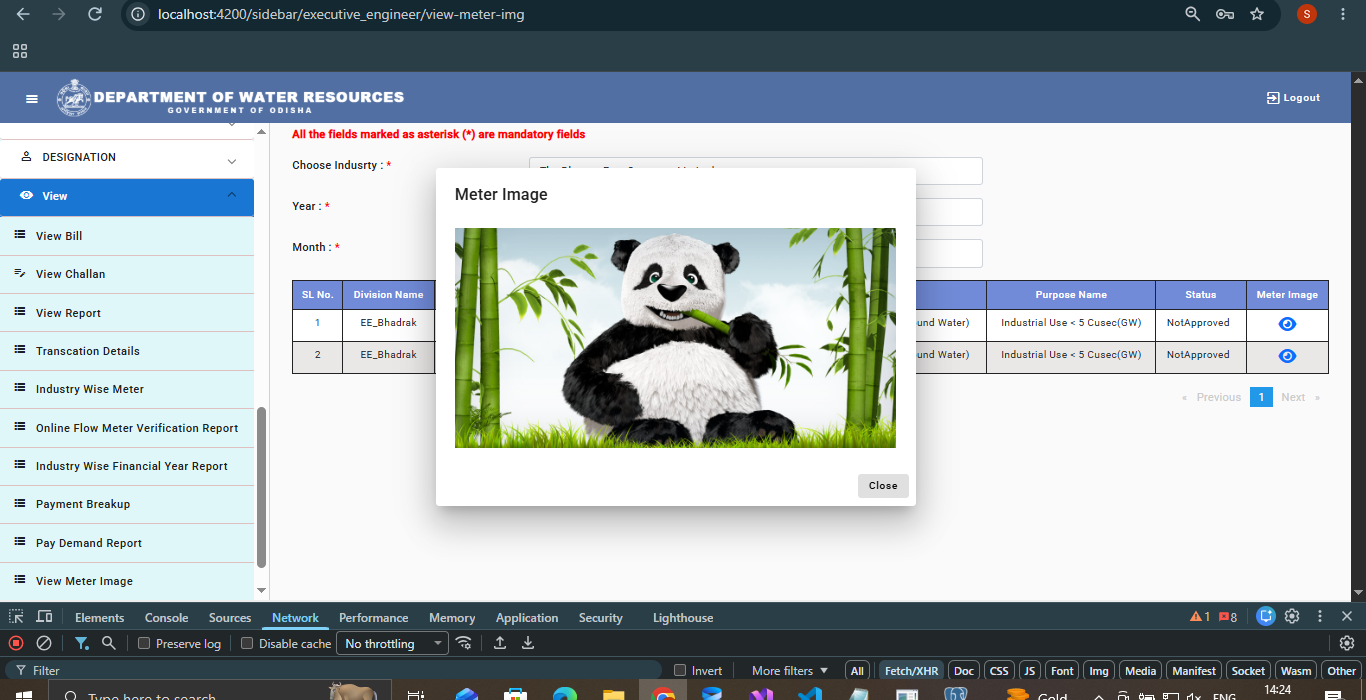Filter requests by Fetch/XHR

tap(911, 670)
